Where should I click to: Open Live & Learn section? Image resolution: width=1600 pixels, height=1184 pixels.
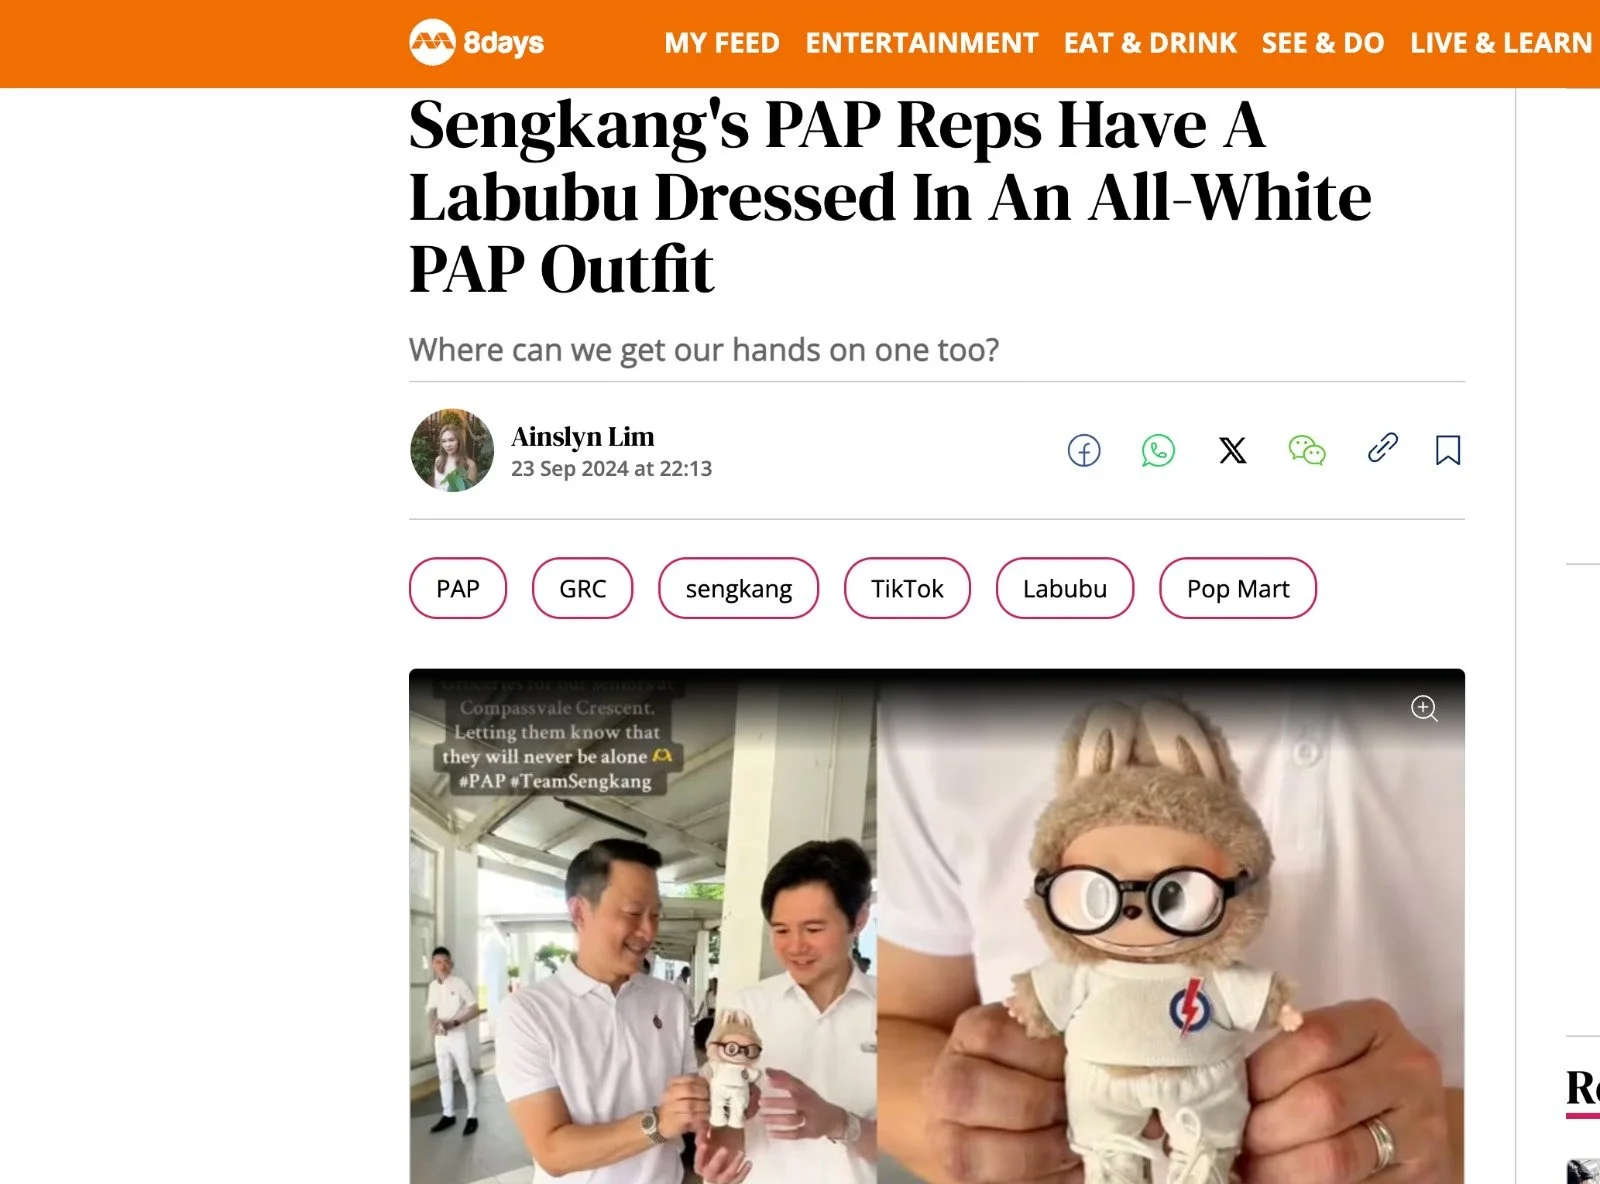pyautogui.click(x=1501, y=43)
